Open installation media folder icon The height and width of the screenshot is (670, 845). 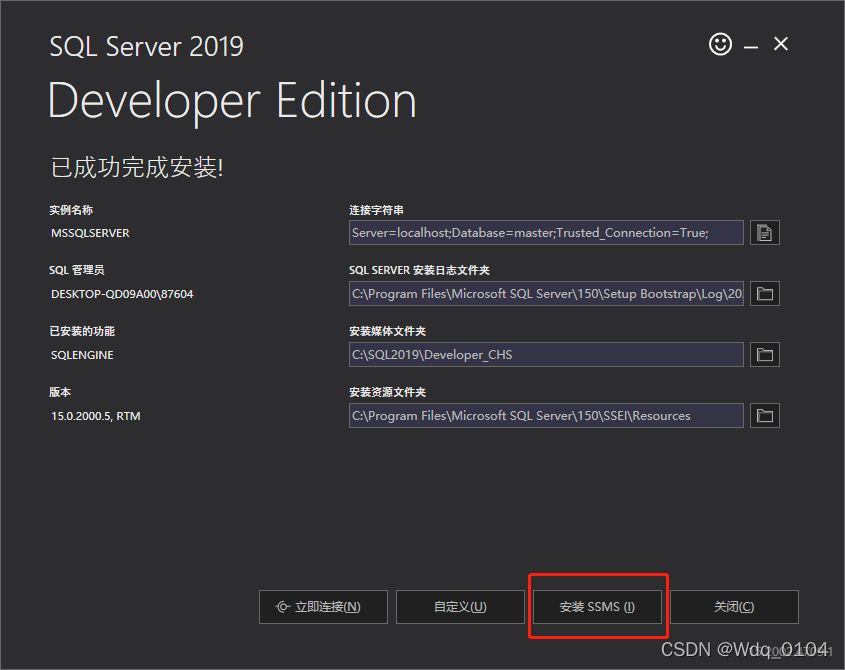(x=765, y=355)
